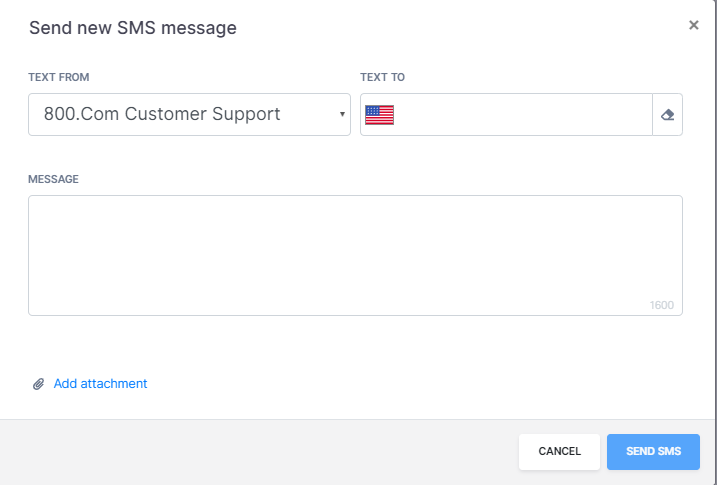Click the TEXT TO field label

(382, 77)
